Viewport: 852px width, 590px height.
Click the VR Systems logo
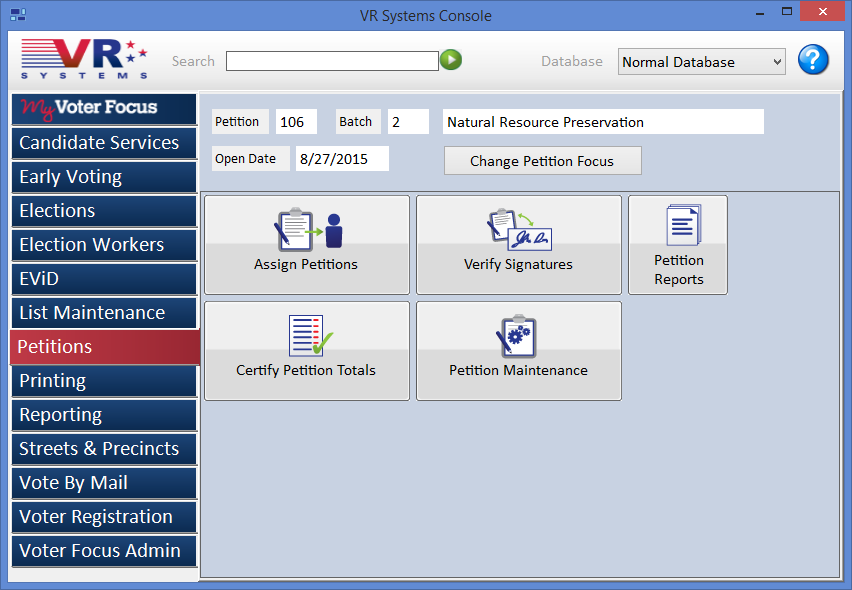84,59
